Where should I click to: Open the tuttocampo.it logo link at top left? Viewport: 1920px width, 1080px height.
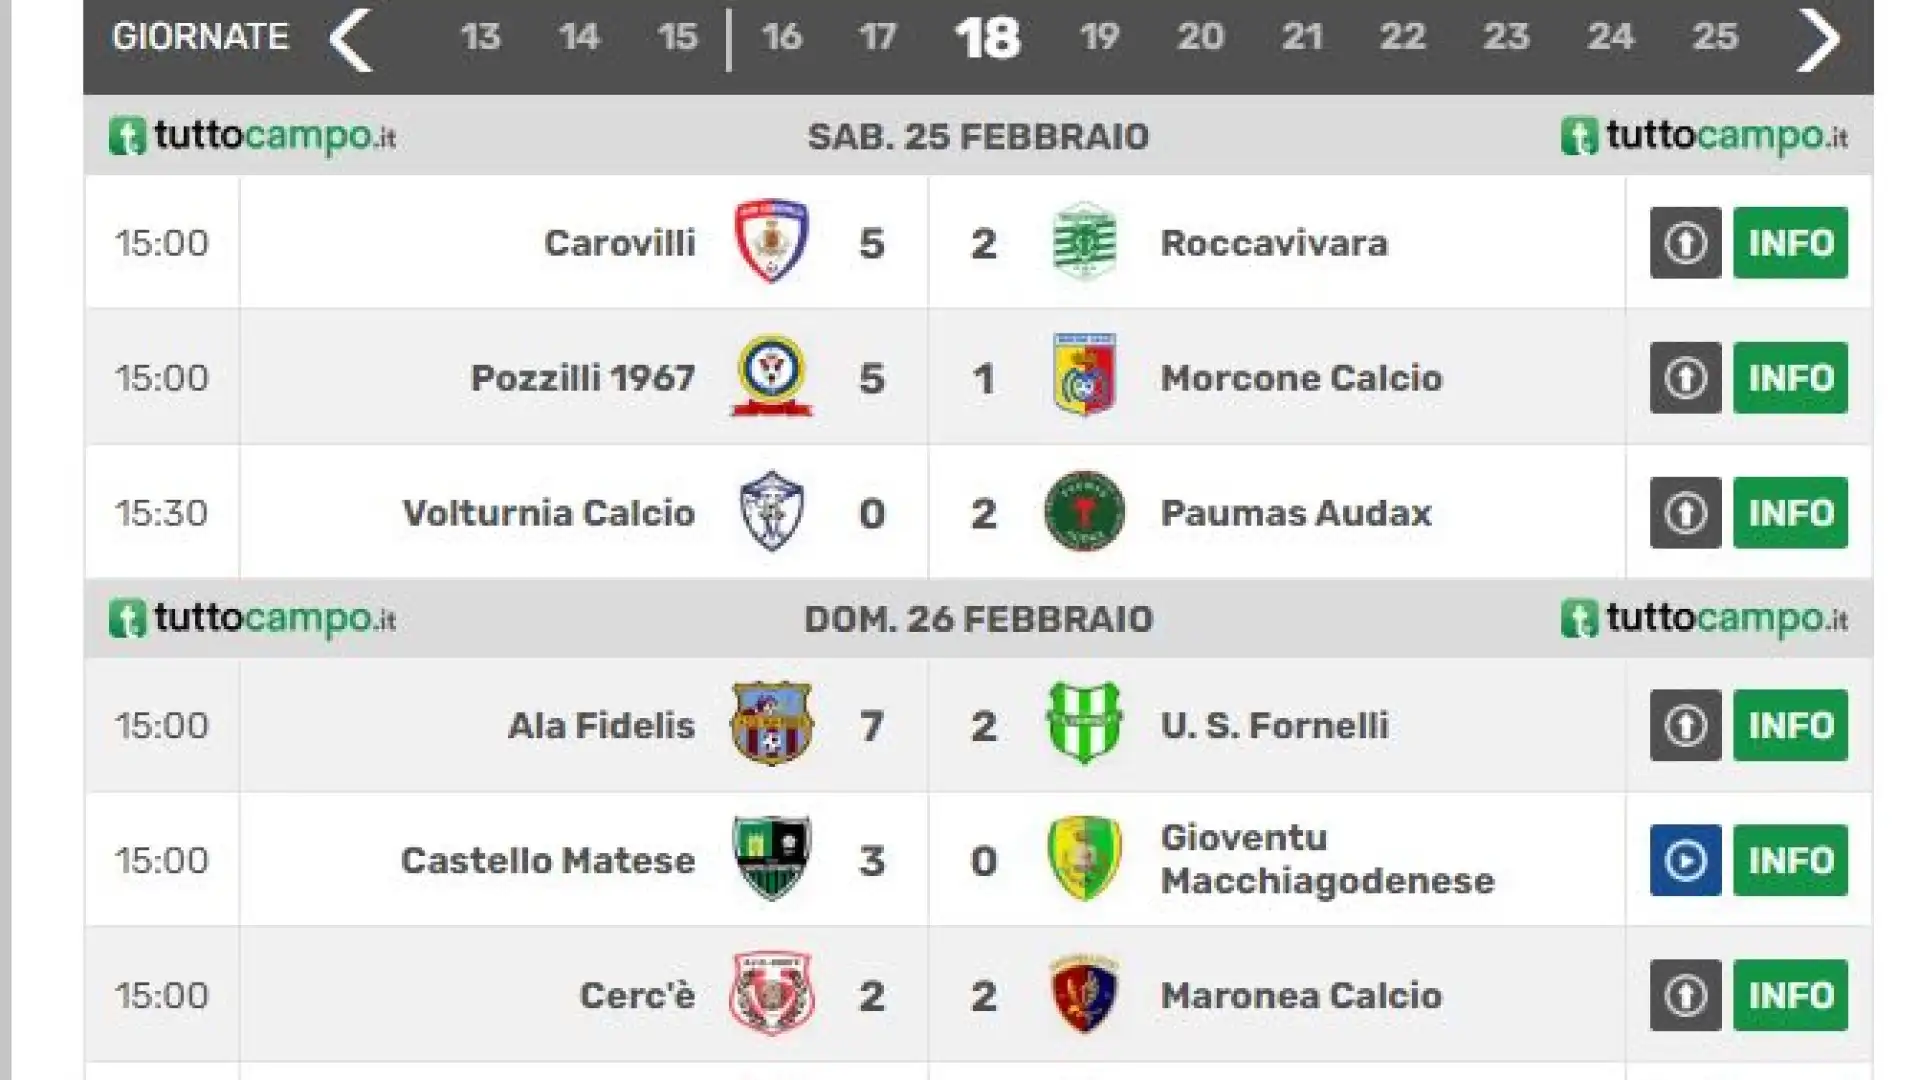pyautogui.click(x=252, y=136)
